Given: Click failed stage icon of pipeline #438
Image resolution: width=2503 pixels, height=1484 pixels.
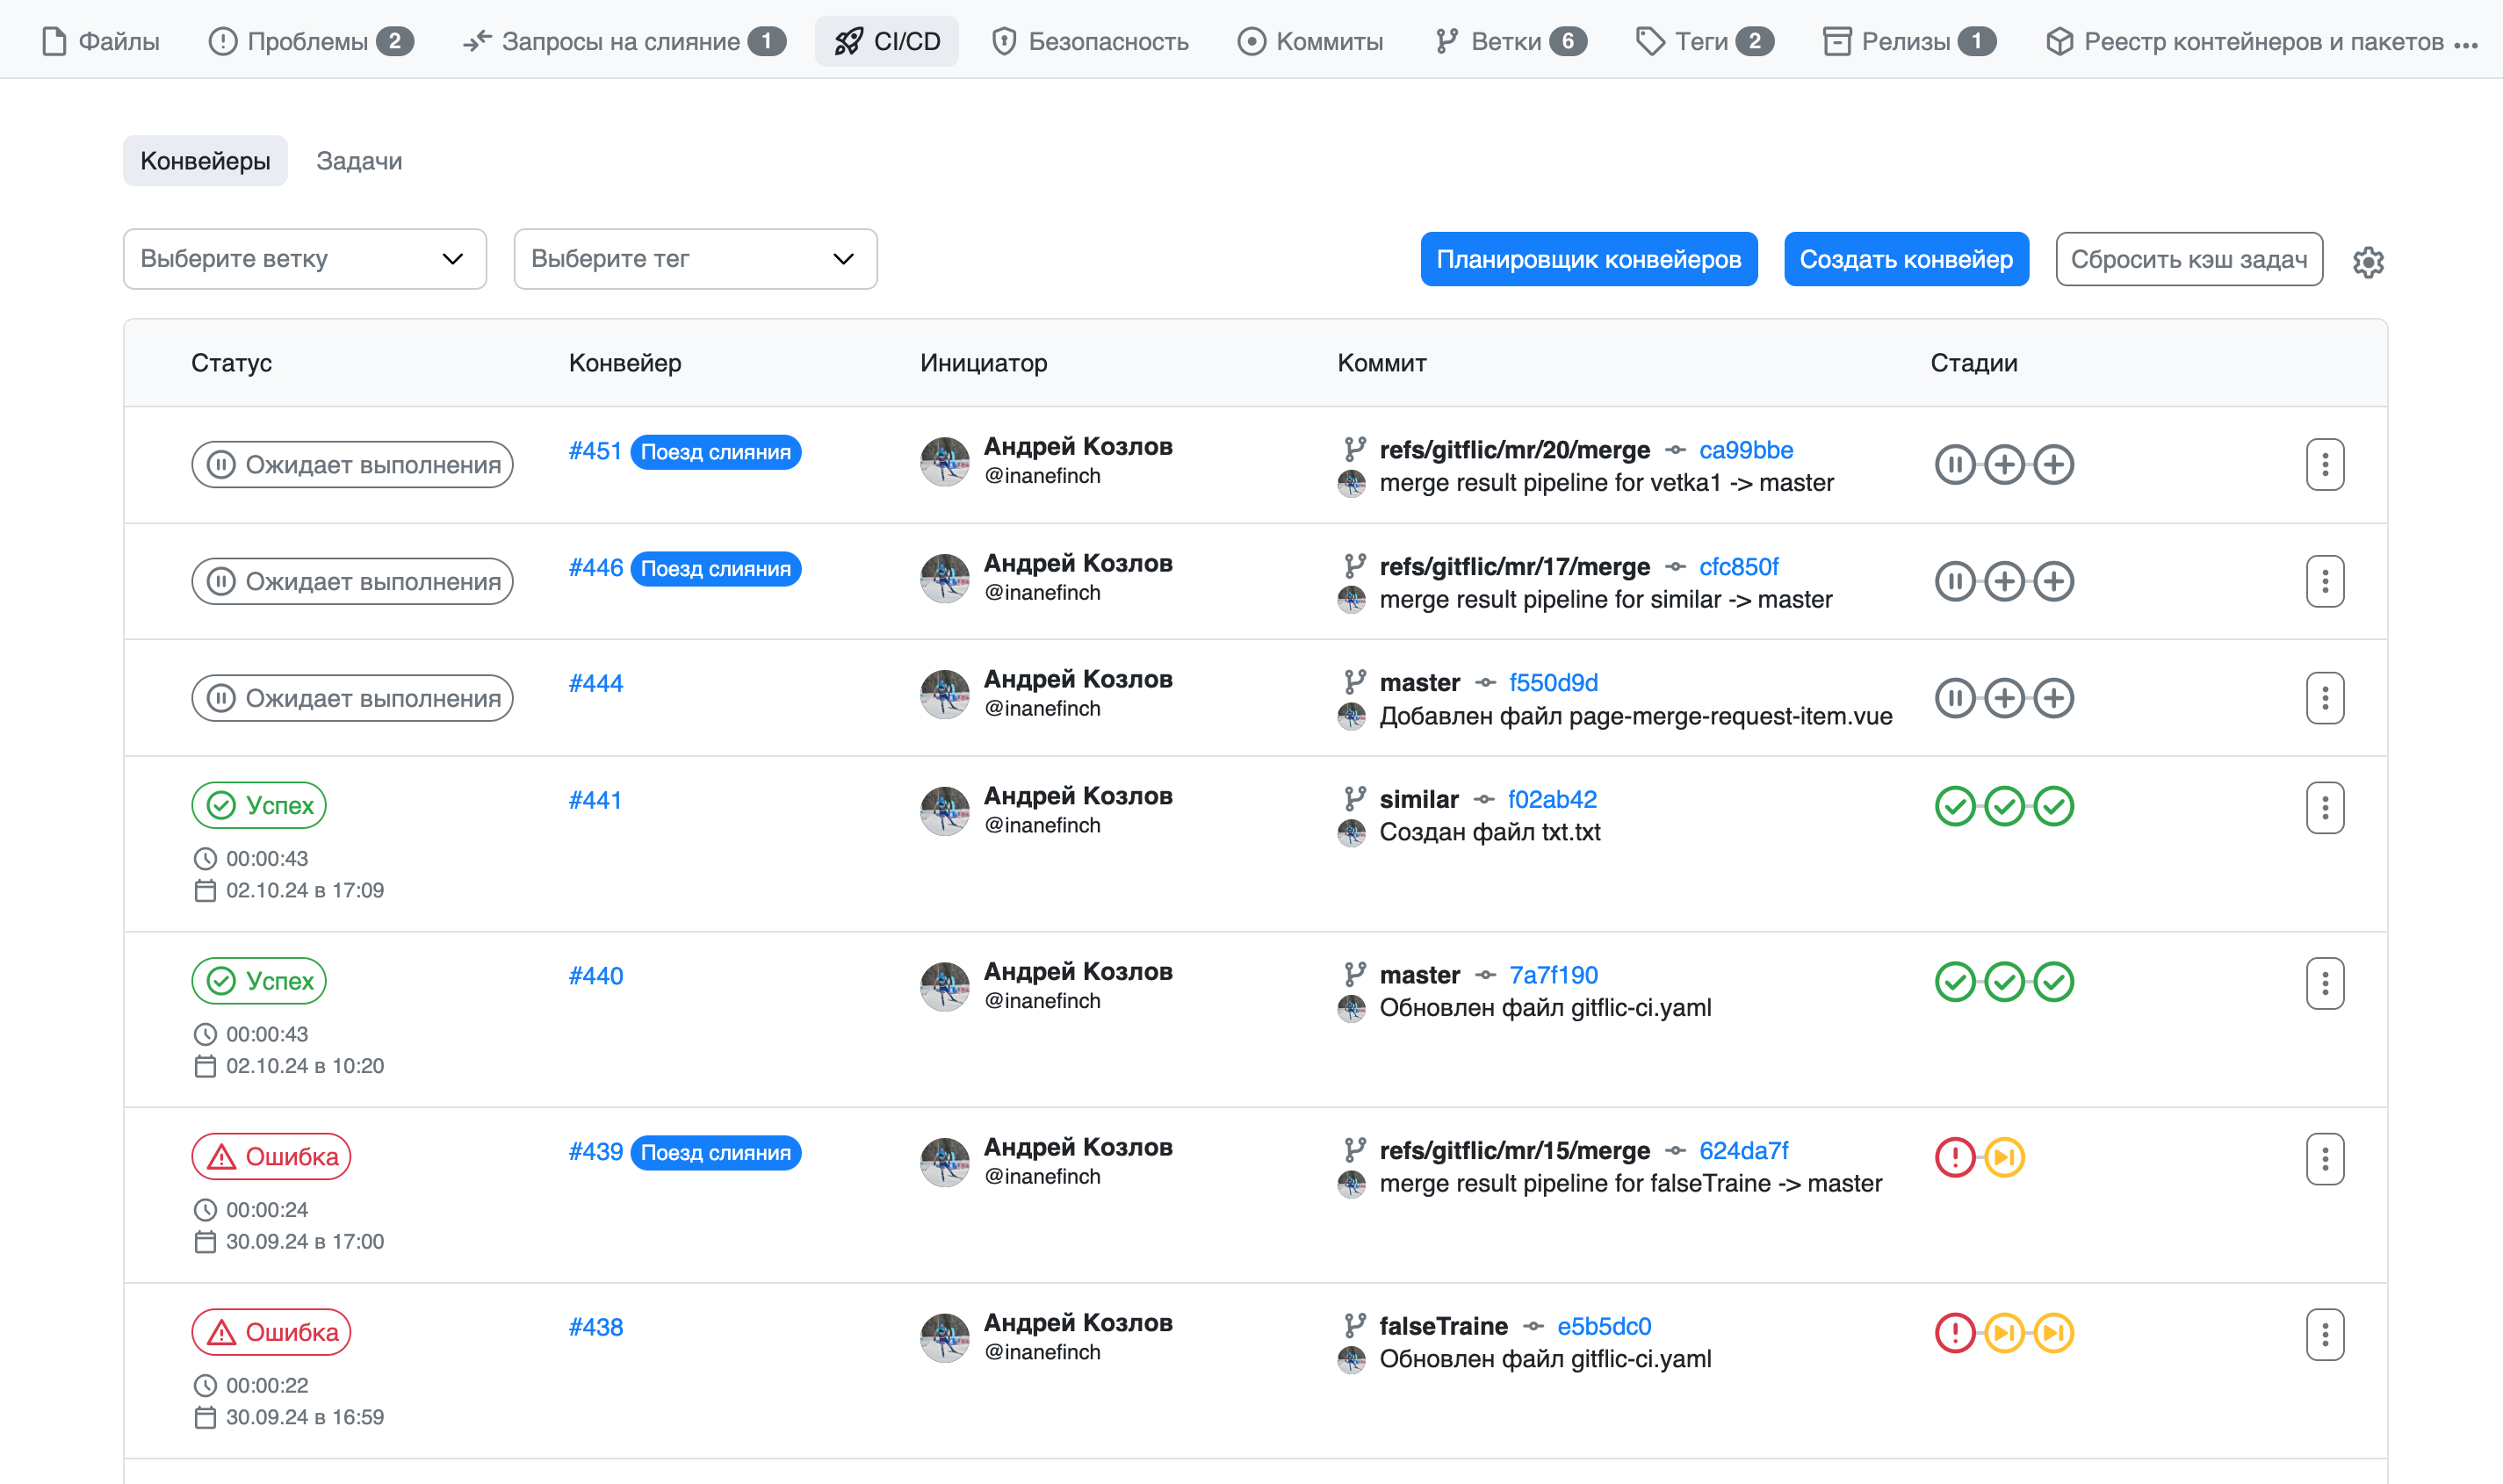Looking at the screenshot, I should pyautogui.click(x=1954, y=1333).
